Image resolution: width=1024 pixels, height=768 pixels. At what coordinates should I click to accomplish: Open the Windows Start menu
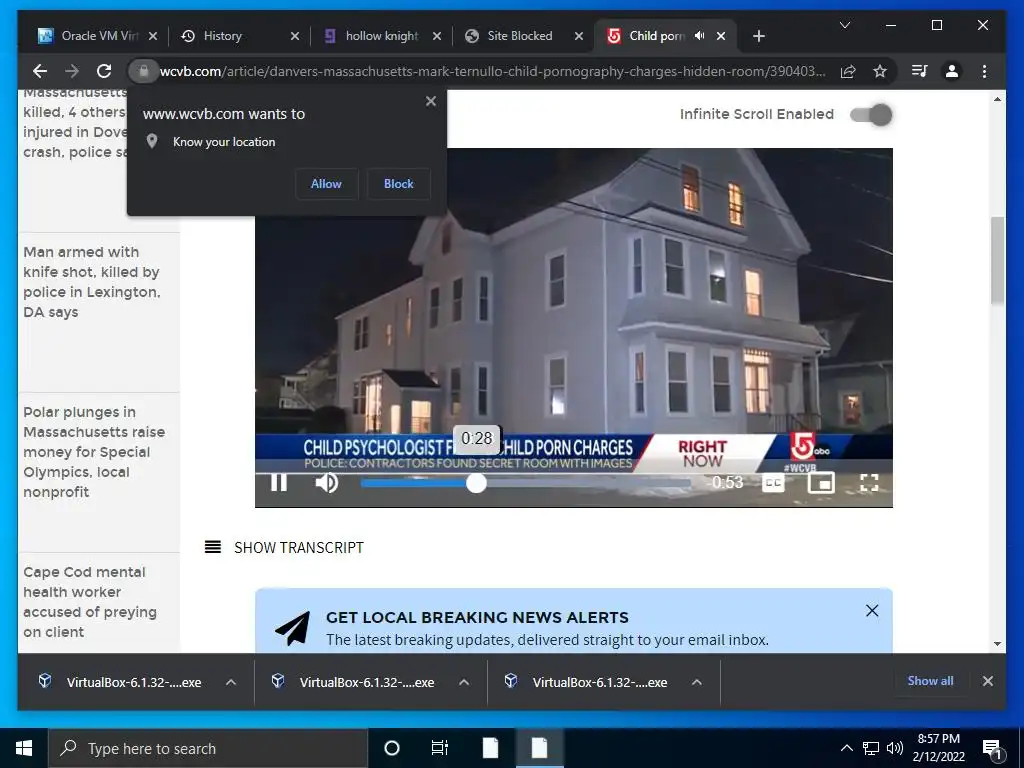[24, 748]
